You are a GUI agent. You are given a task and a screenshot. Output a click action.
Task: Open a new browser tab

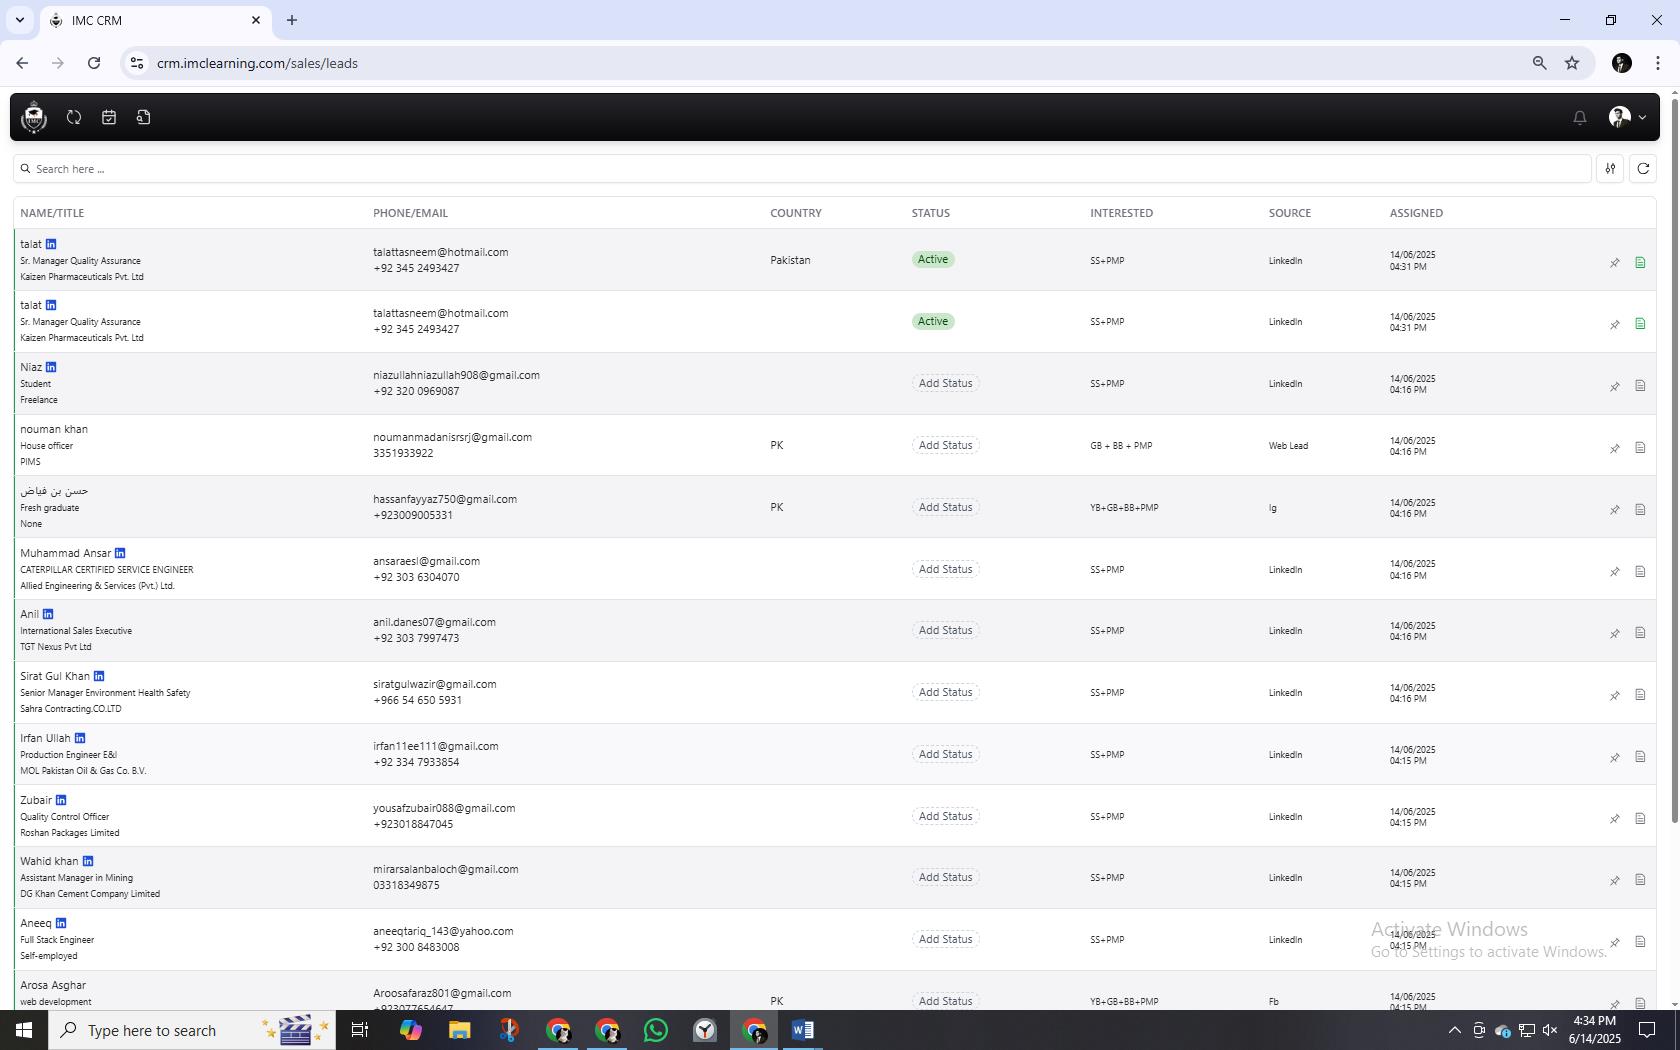pos(292,20)
